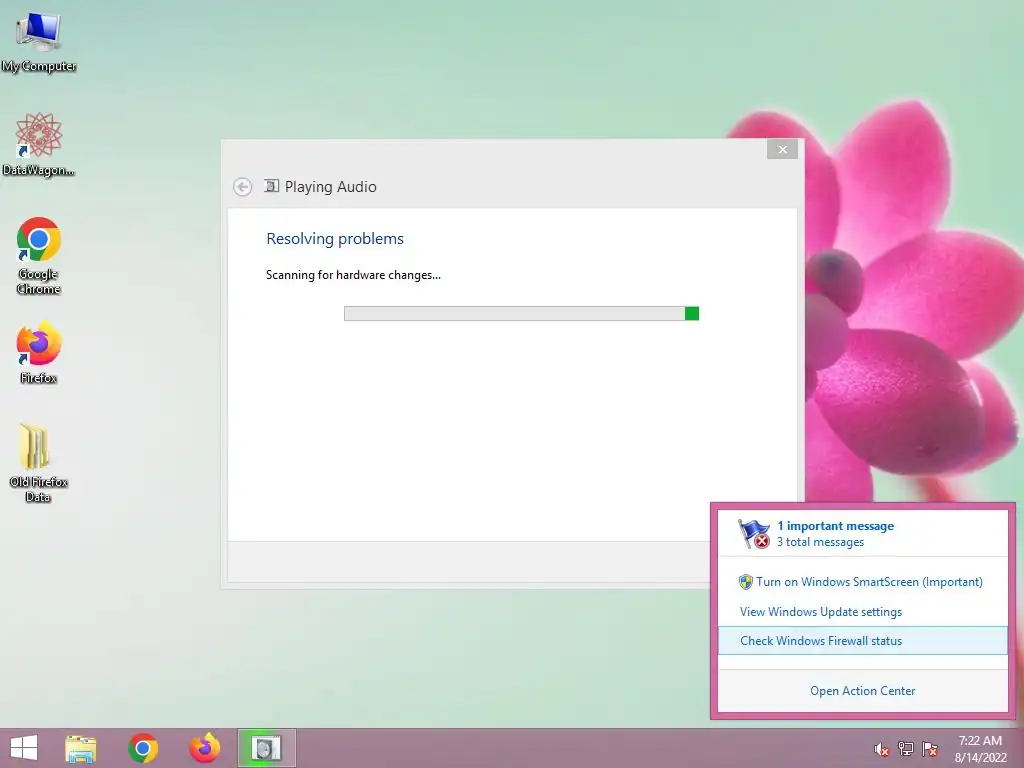Open the DataWagon desktop shortcut
This screenshot has height=768, width=1024.
click(x=39, y=145)
